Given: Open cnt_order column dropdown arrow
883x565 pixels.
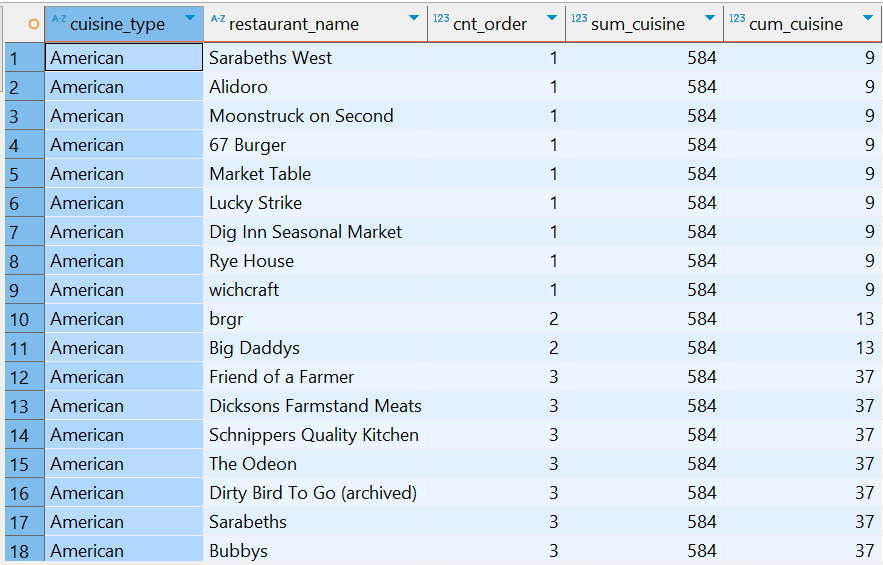Looking at the screenshot, I should pos(552,18).
